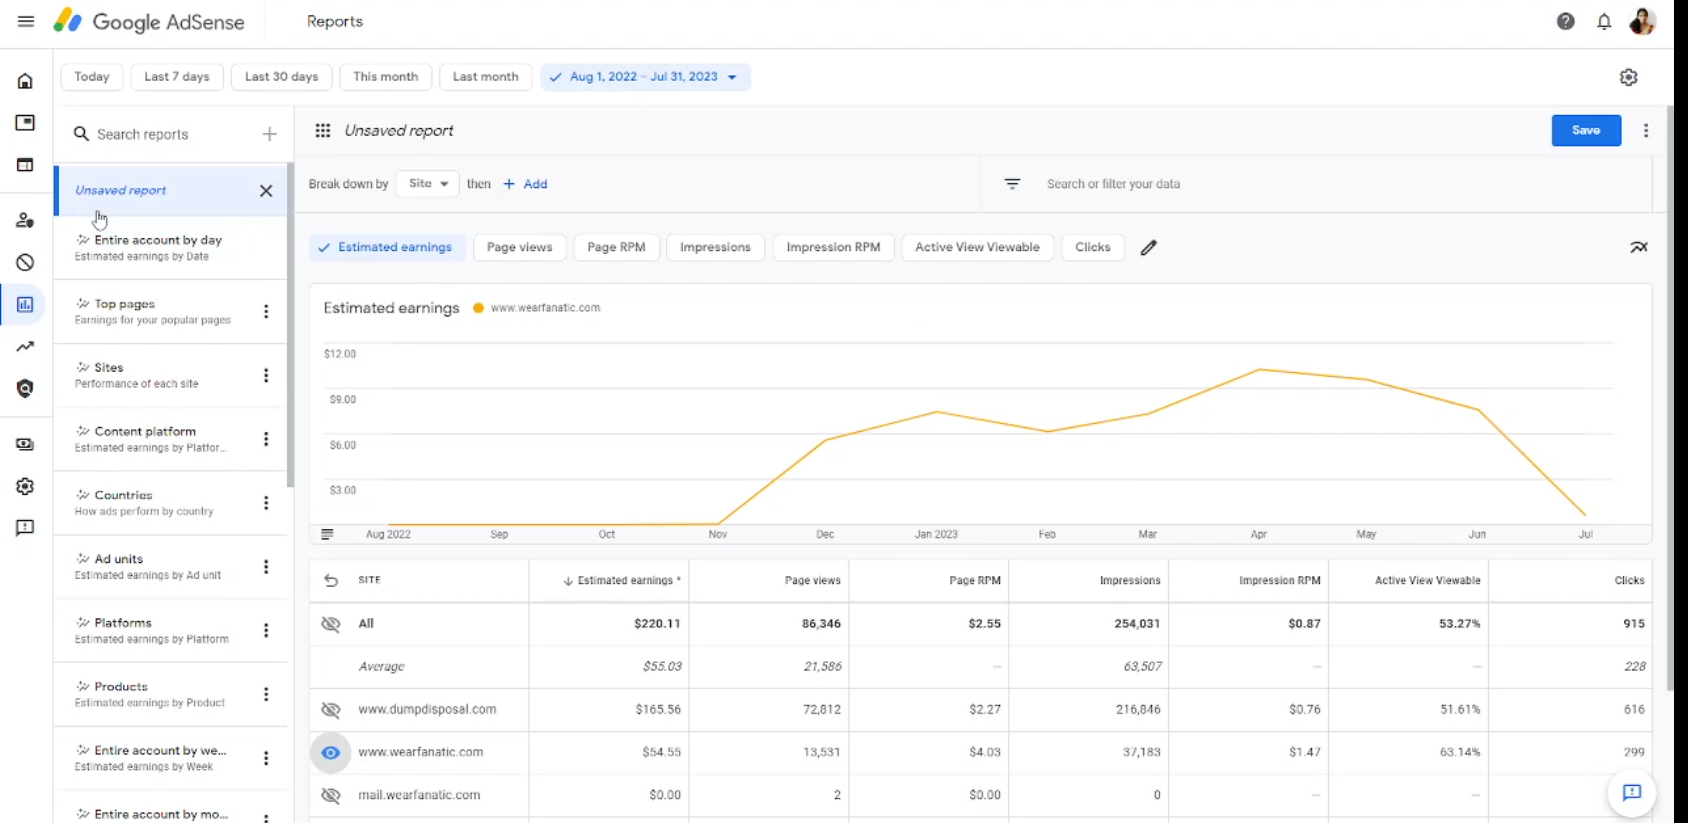Toggle the Page views metric chip
Viewport: 1688px width, 823px height.
520,247
